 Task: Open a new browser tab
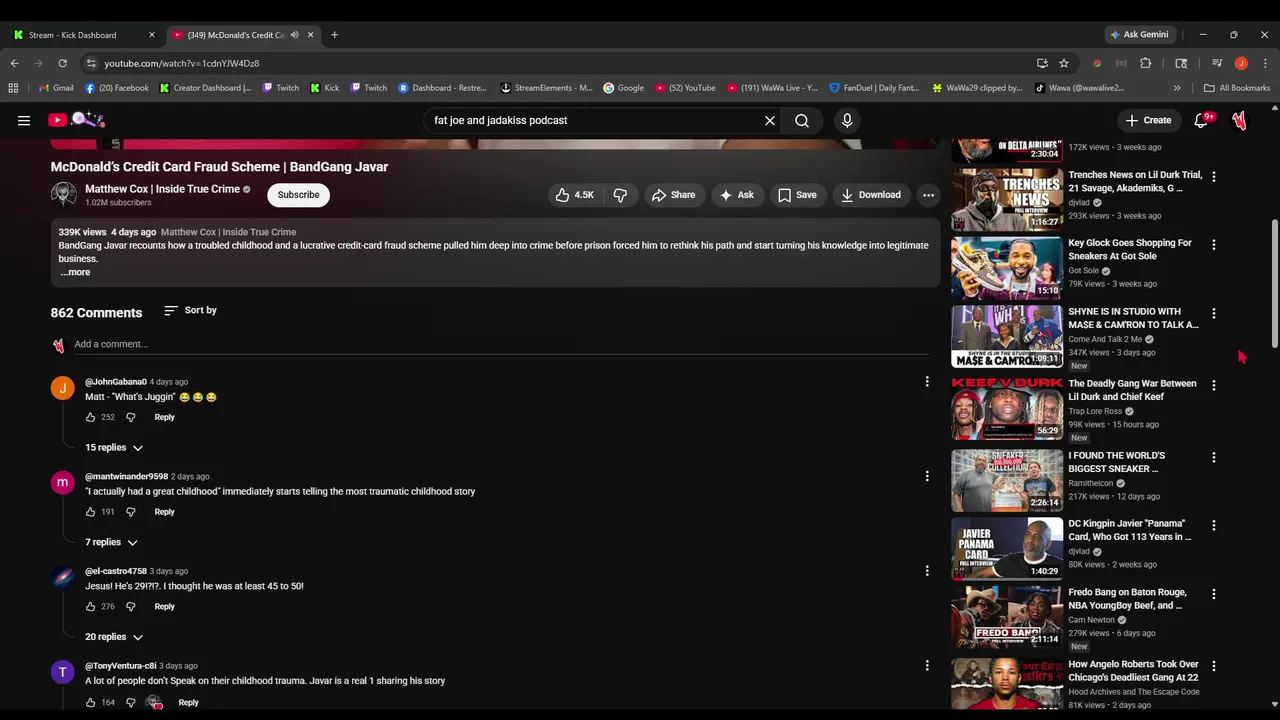334,35
